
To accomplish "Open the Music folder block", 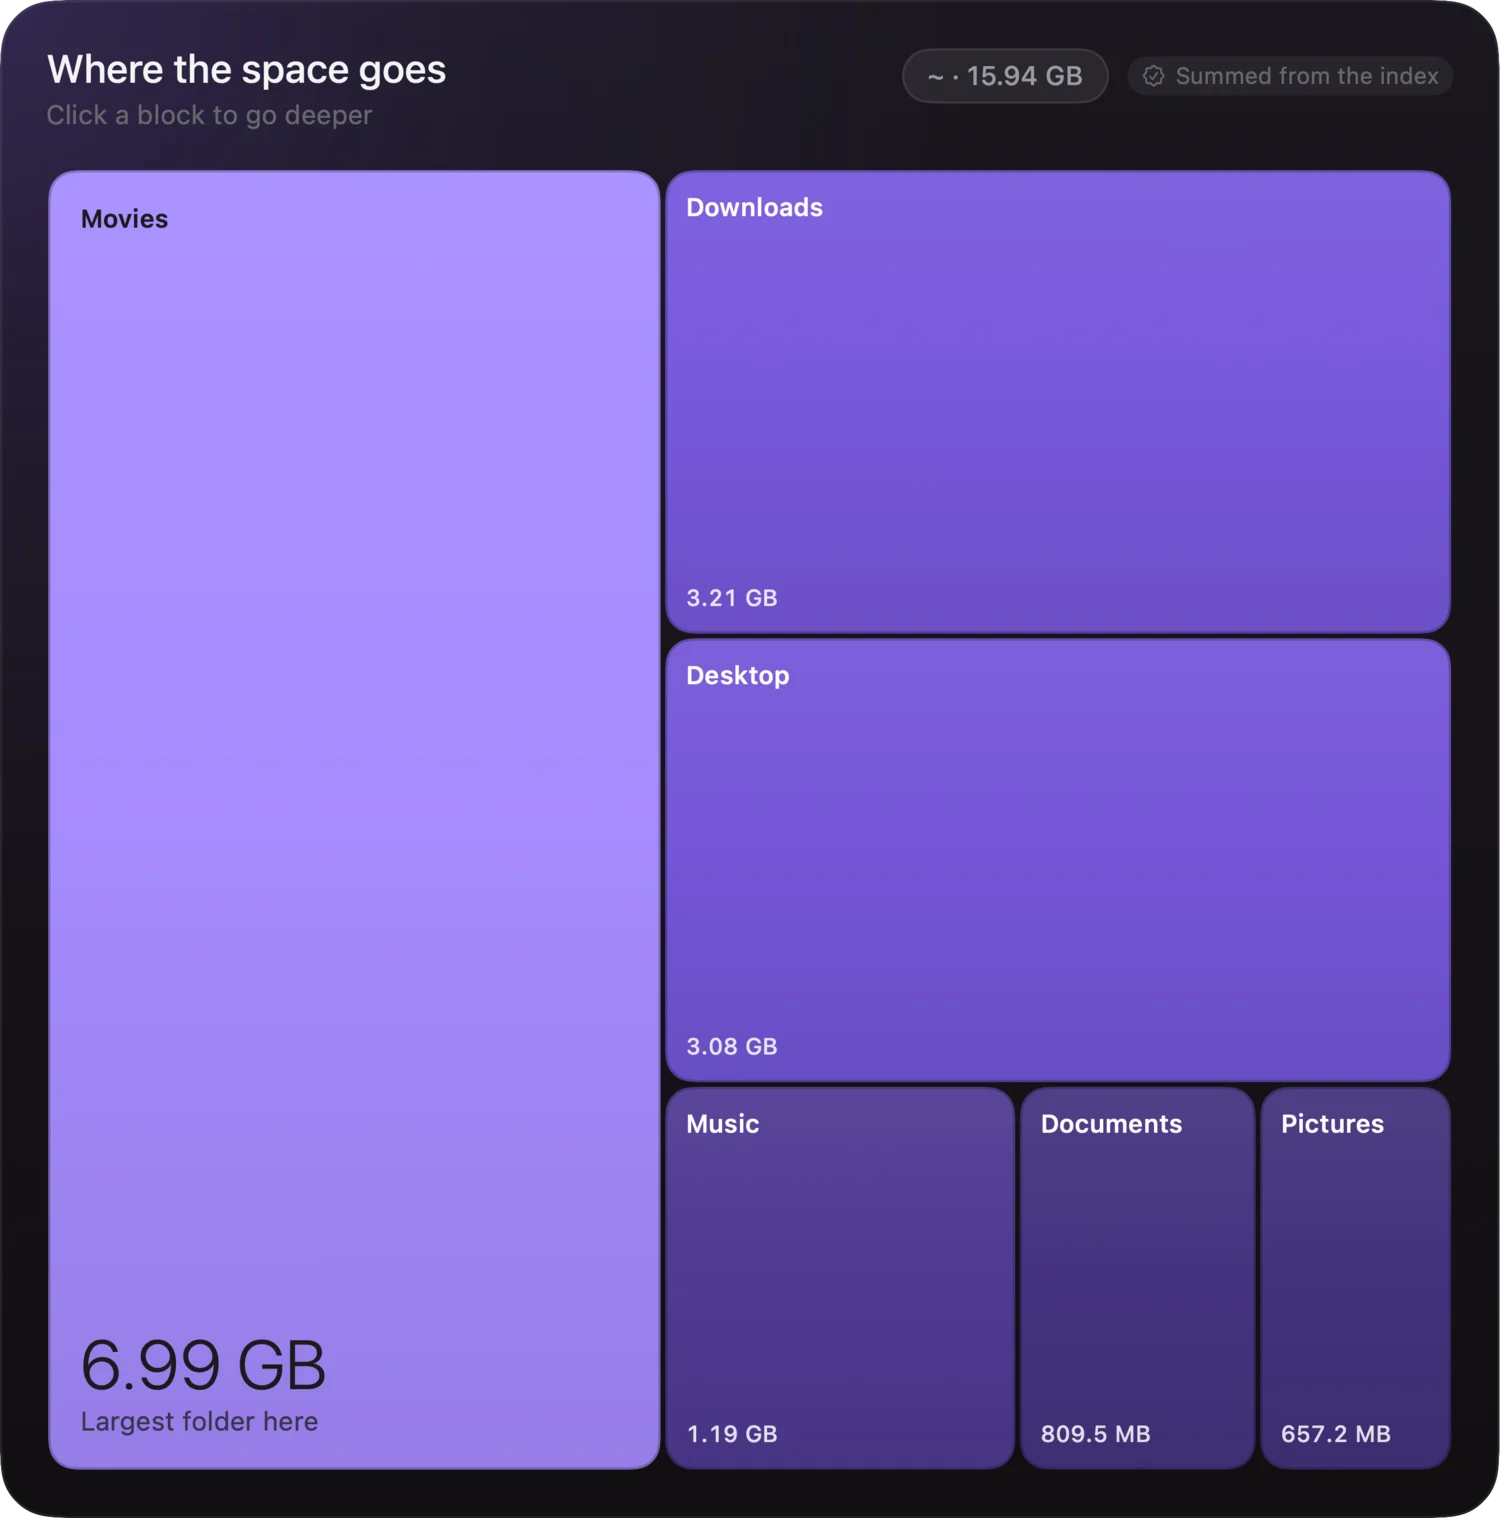I will click(x=840, y=1278).
